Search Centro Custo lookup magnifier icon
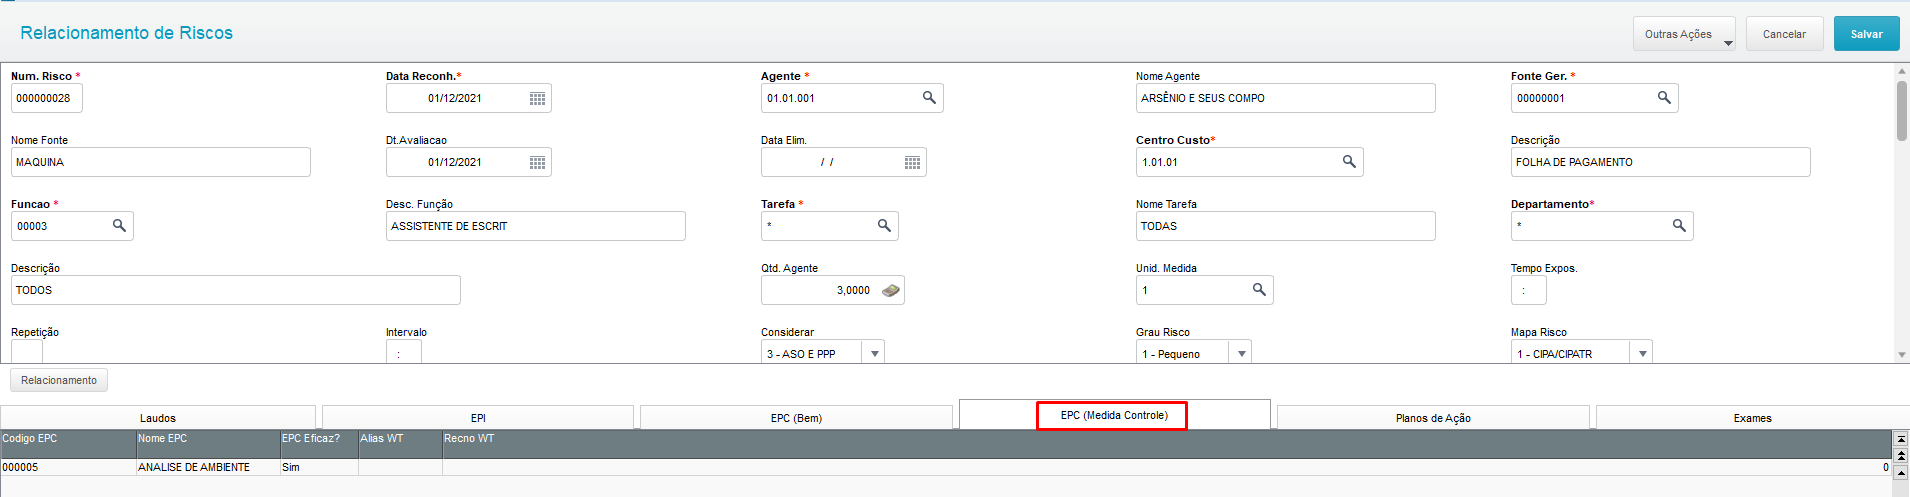1910x497 pixels. (1349, 161)
